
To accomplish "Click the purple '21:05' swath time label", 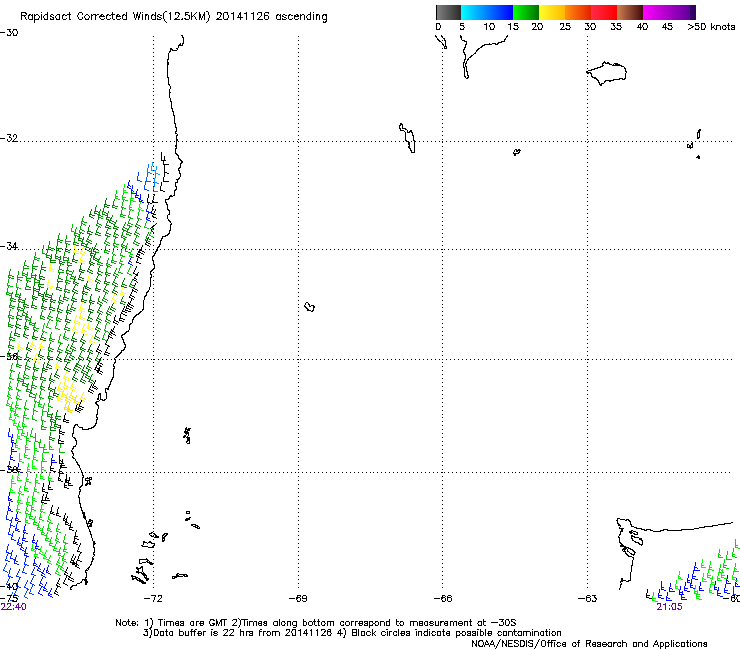I will 669,607.
